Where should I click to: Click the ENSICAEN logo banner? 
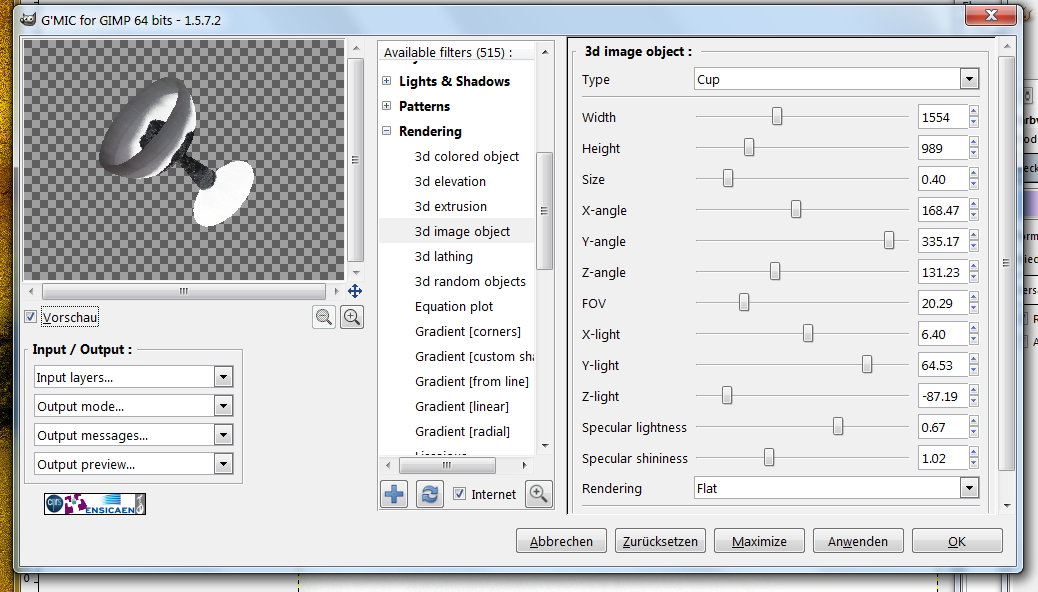pos(95,504)
